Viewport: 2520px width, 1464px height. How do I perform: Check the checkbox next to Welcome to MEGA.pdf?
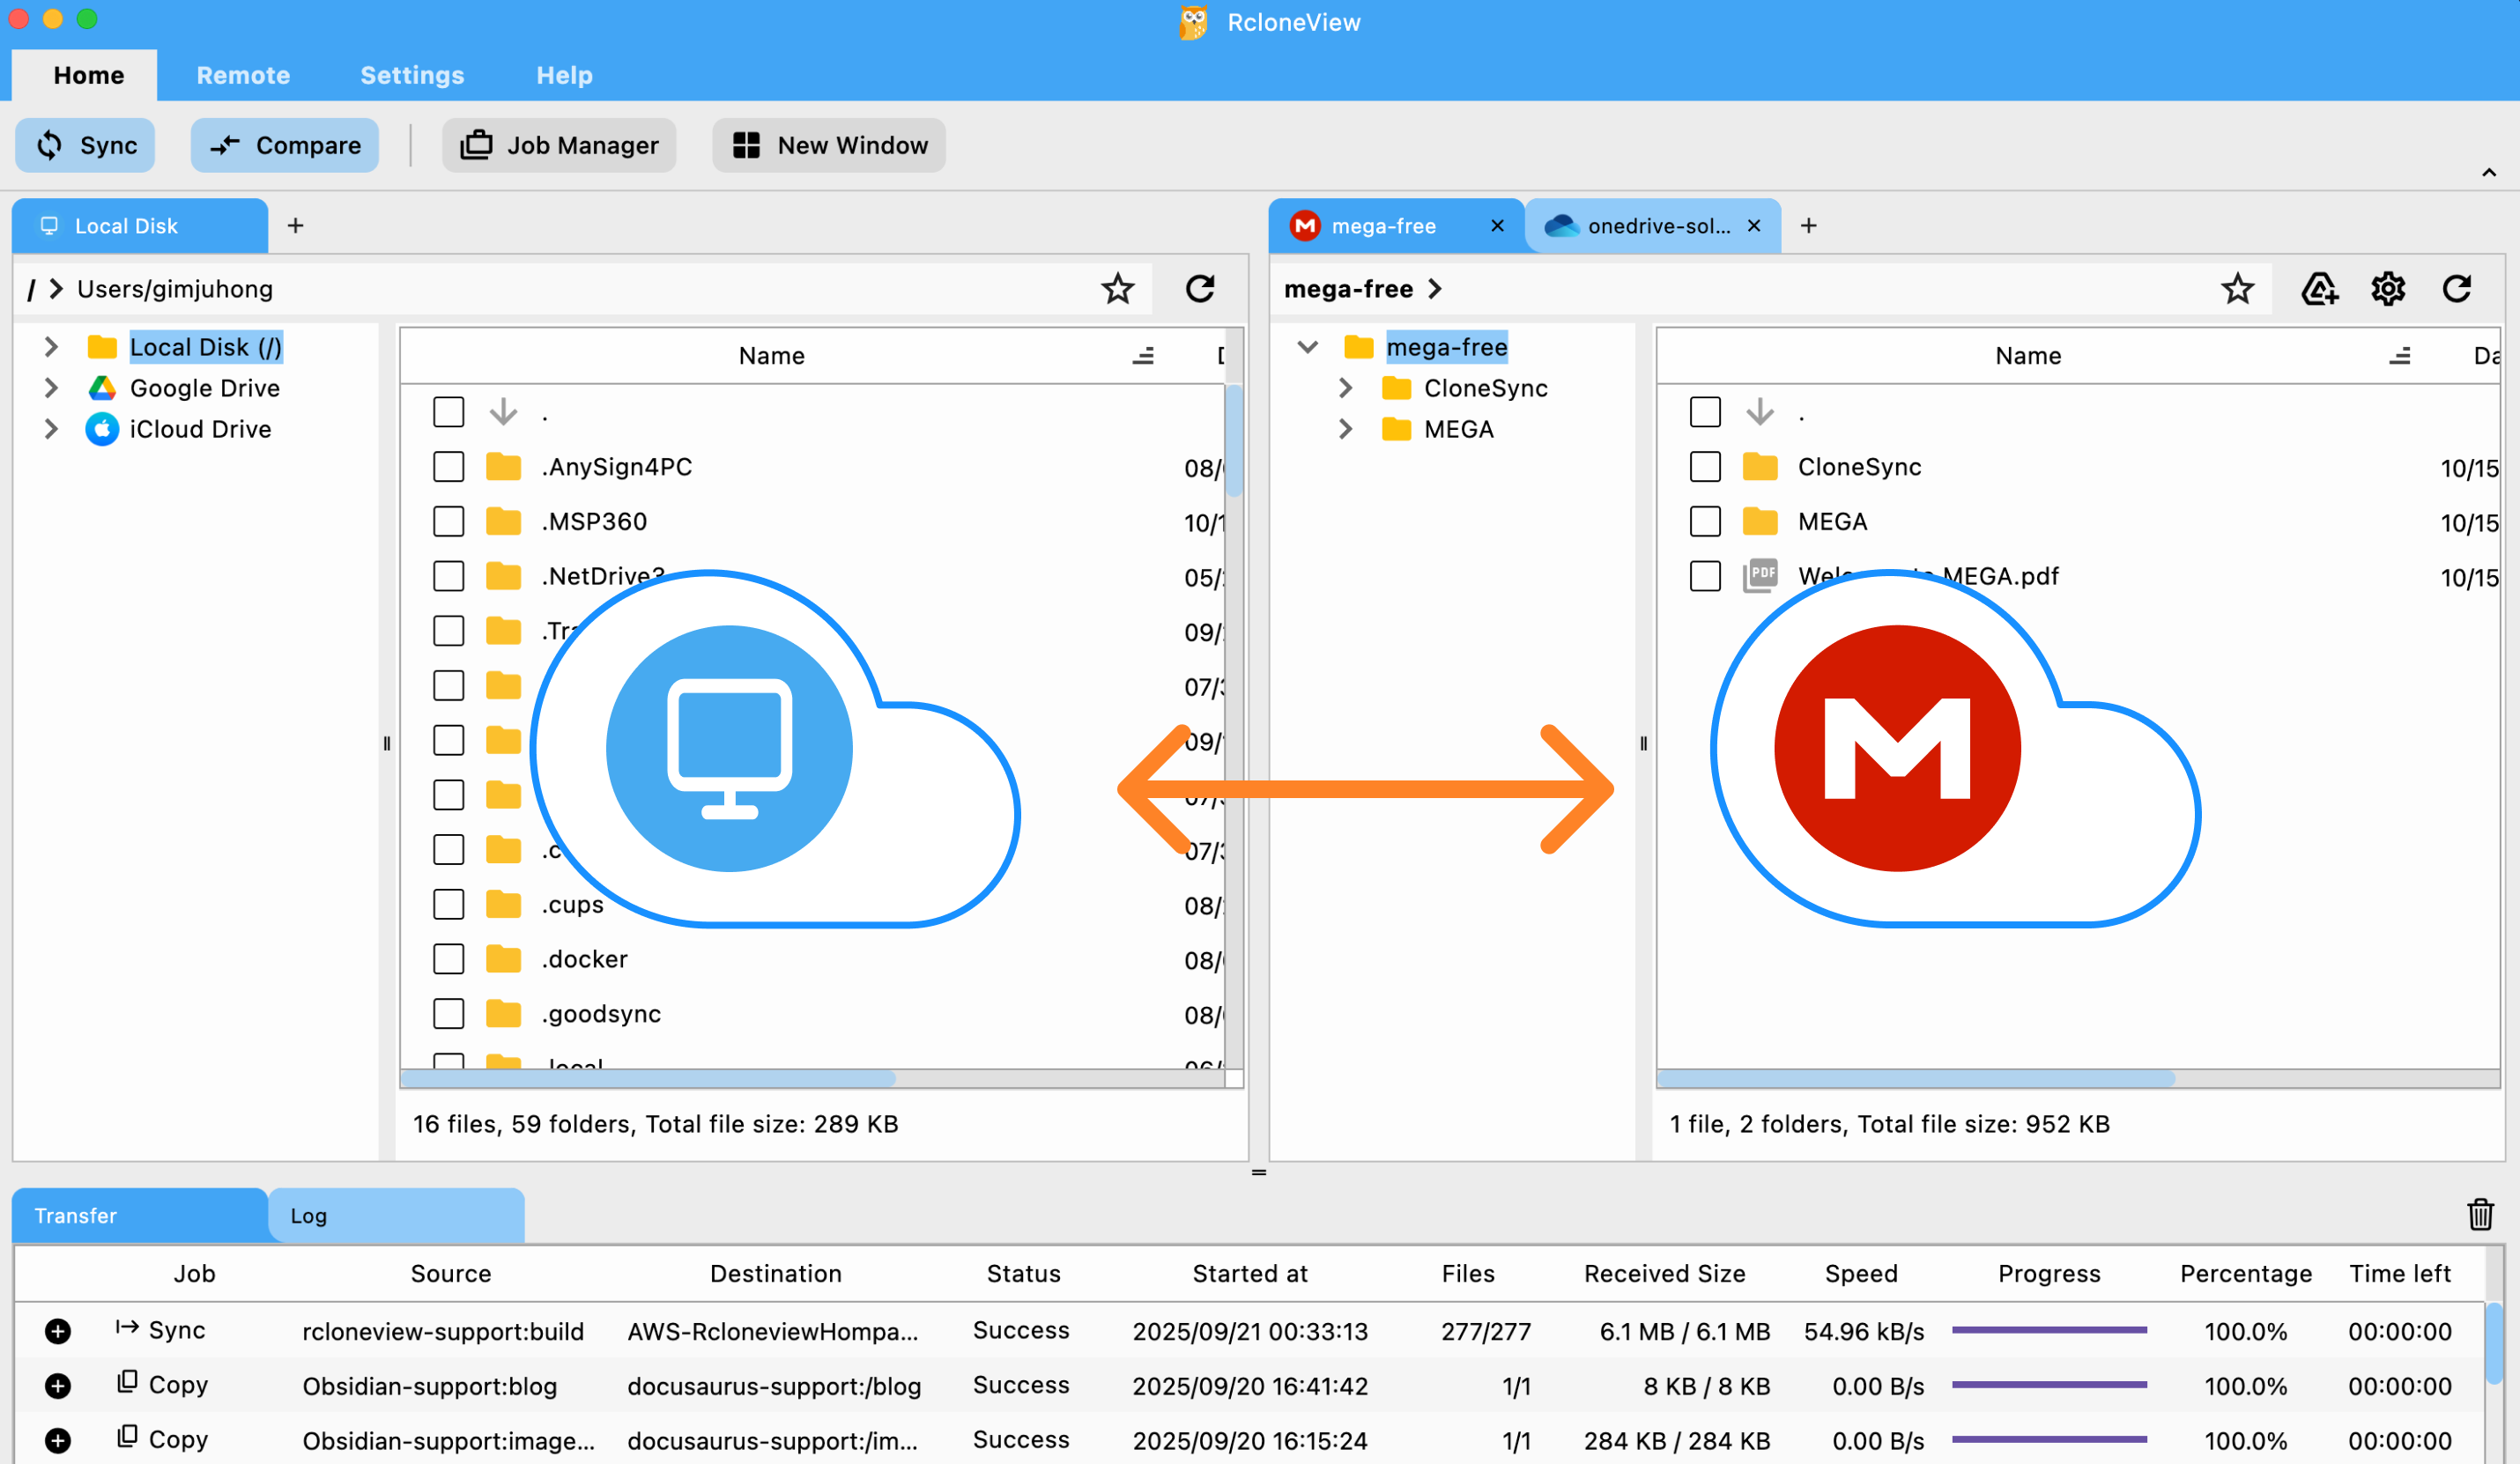coord(1705,576)
